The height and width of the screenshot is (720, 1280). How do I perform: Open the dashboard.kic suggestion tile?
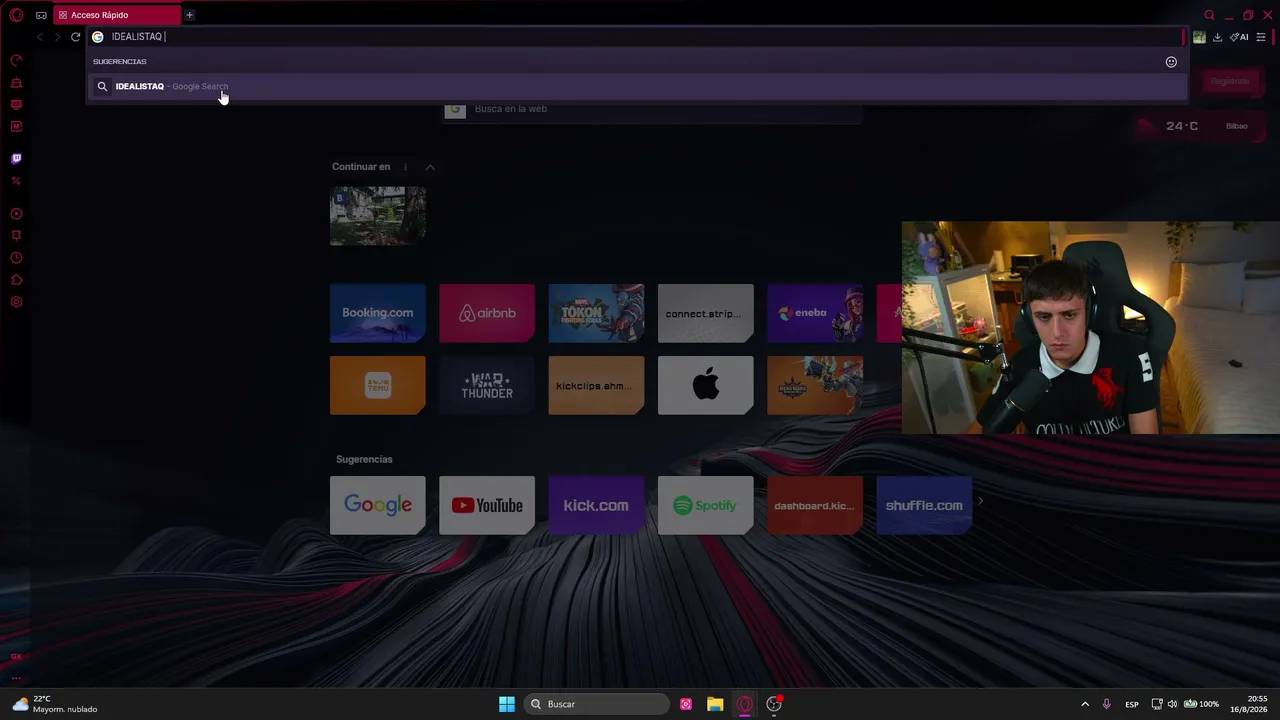click(x=815, y=505)
